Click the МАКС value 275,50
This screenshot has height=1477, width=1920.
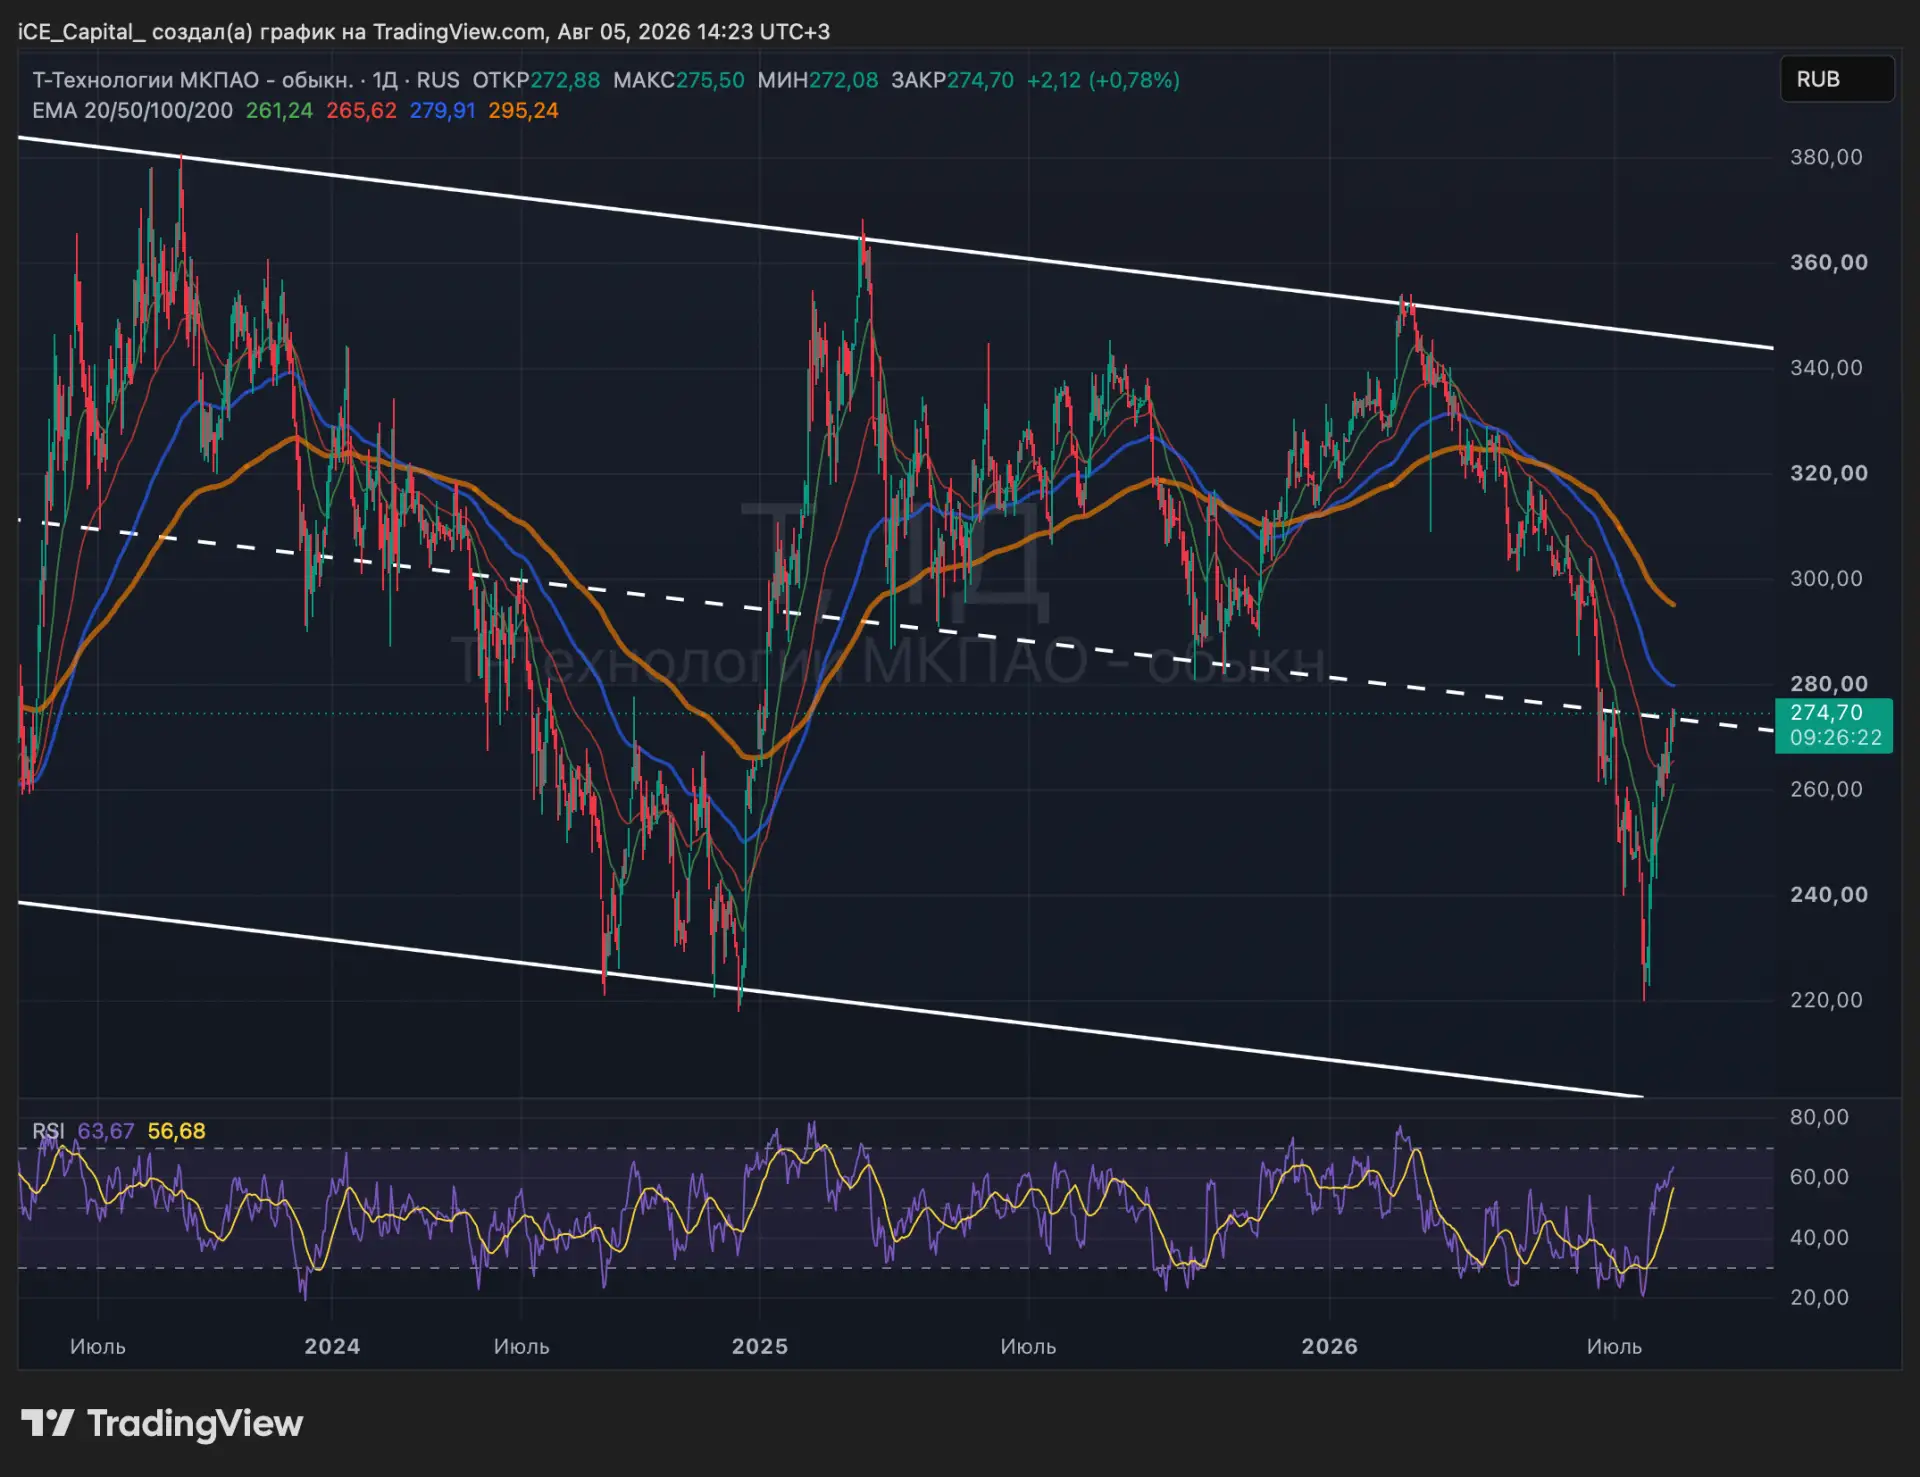point(710,80)
